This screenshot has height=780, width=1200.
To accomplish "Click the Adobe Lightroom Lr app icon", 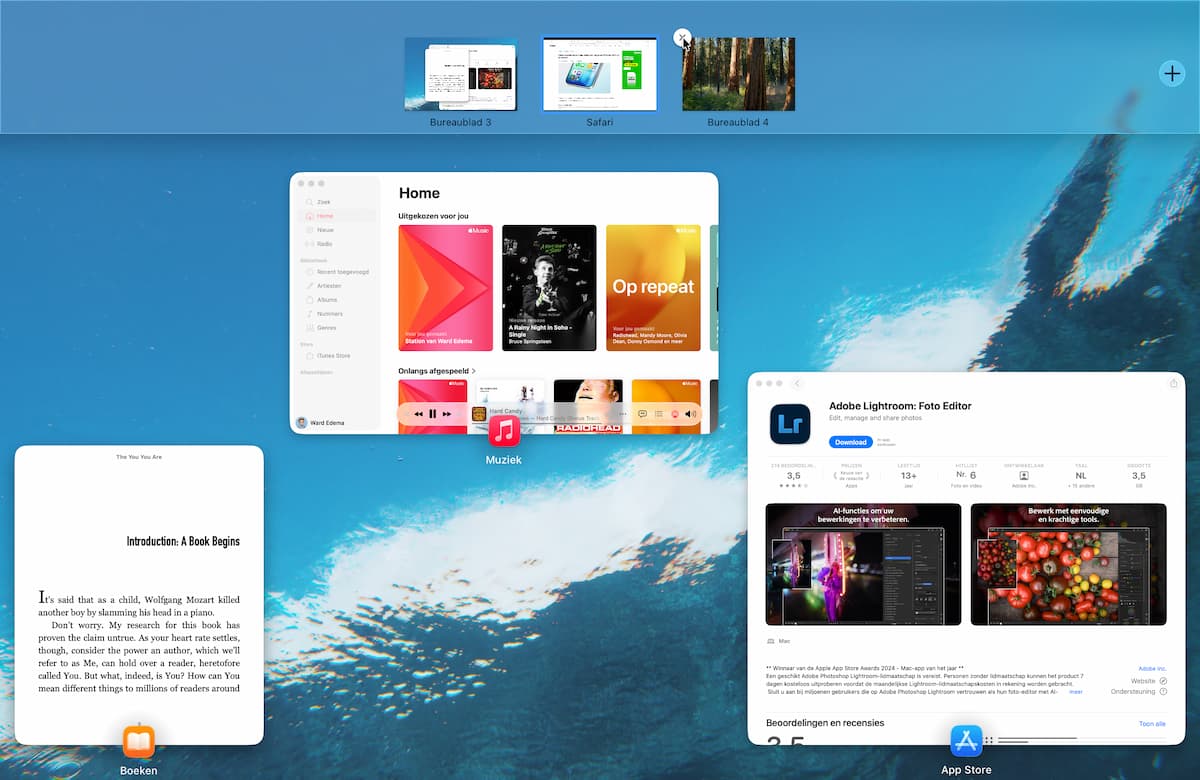I will 790,424.
